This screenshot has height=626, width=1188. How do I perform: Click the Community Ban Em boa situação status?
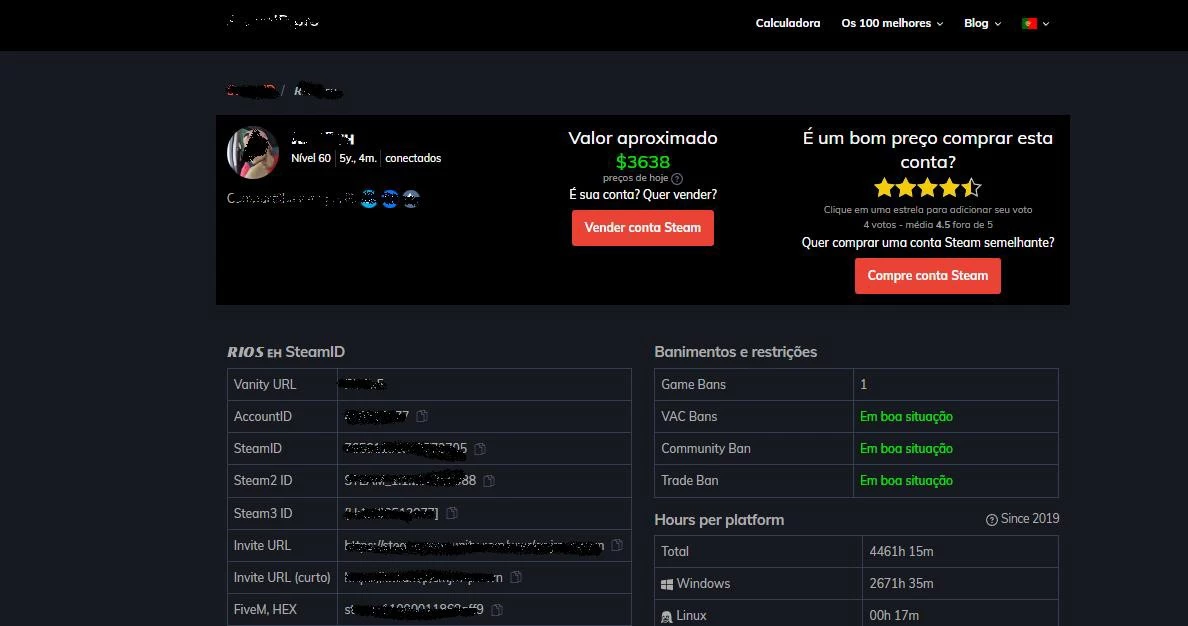pyautogui.click(x=906, y=449)
